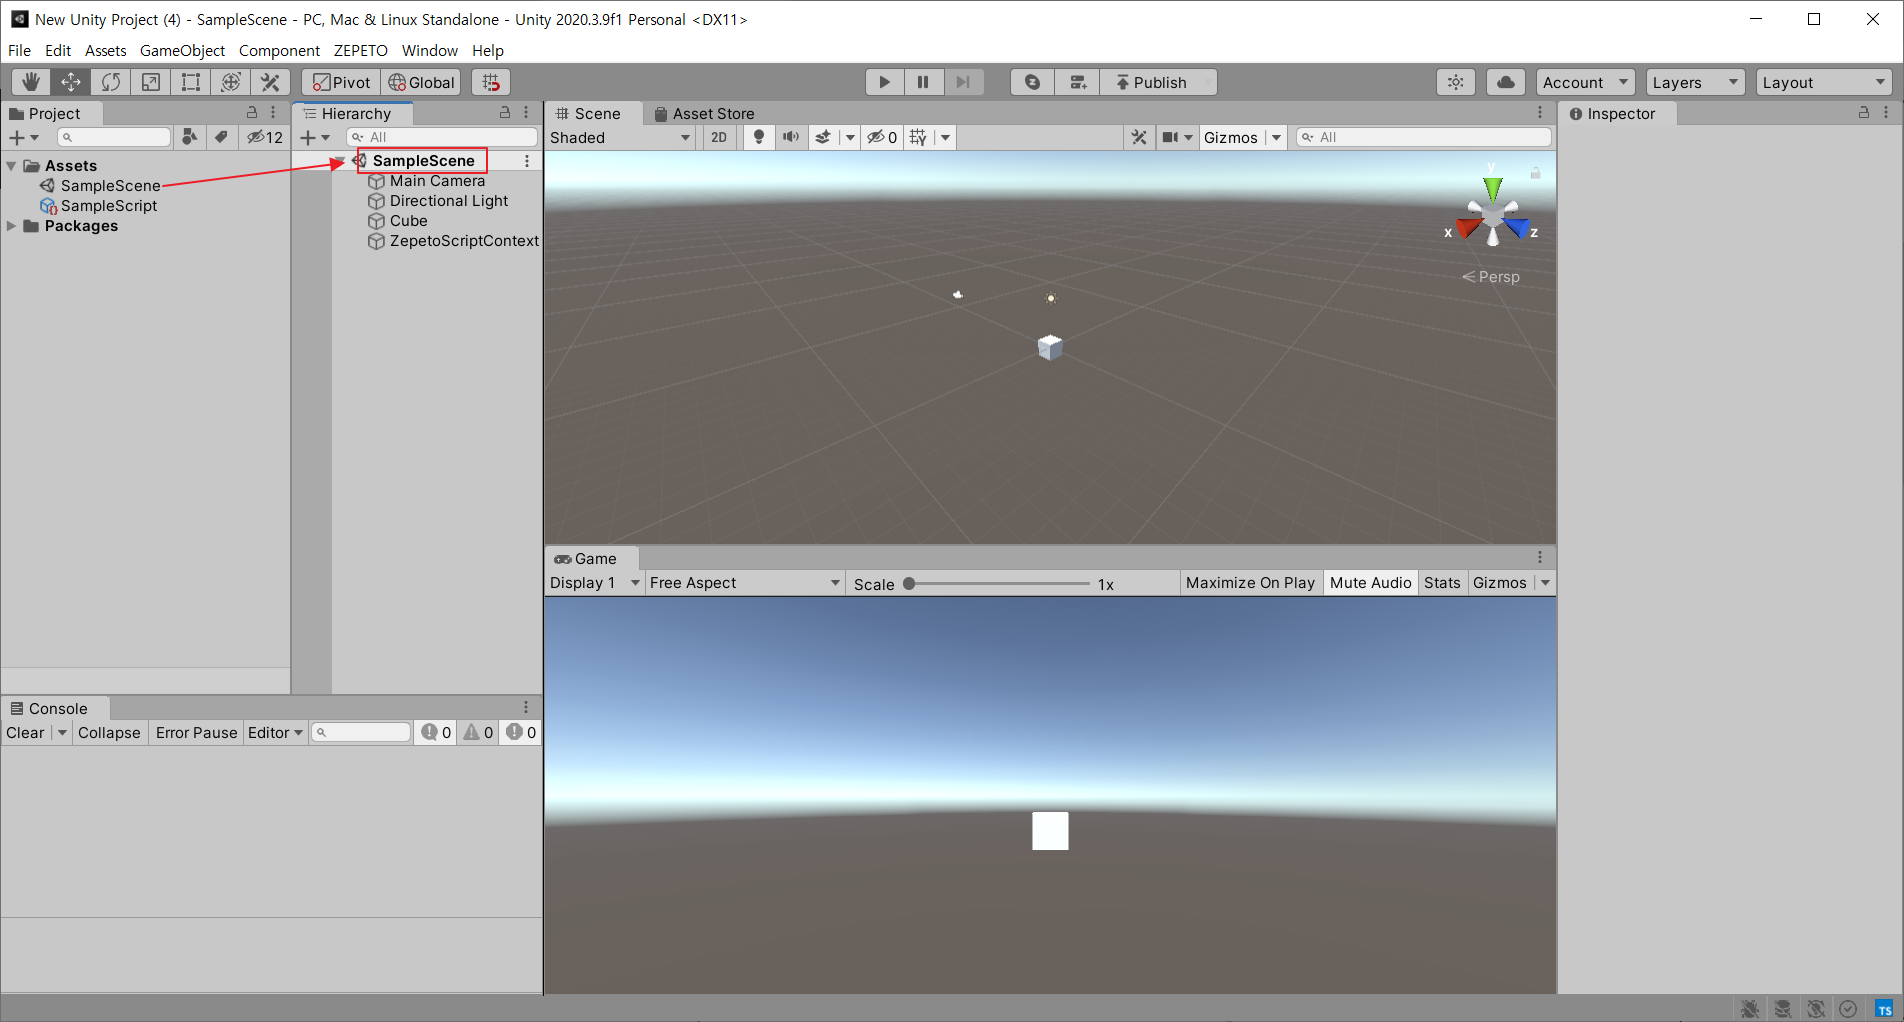Open the File menu
Image resolution: width=1904 pixels, height=1022 pixels.
(19, 50)
